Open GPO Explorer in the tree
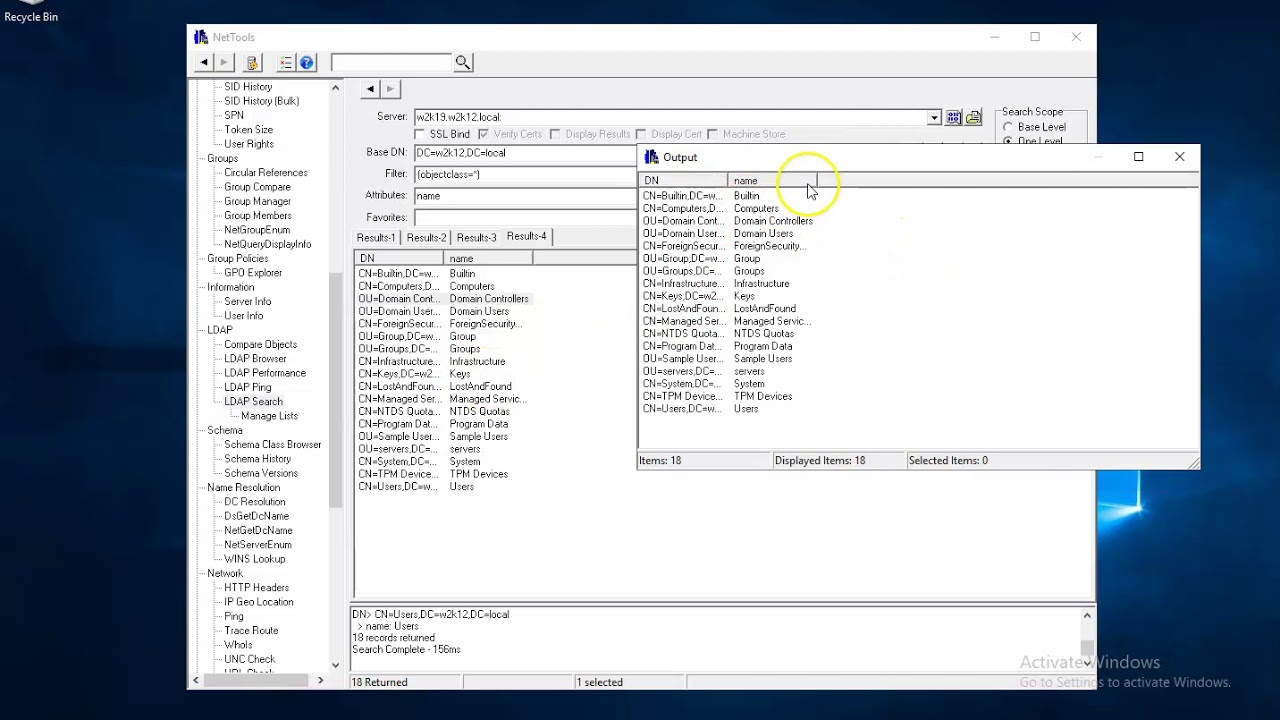Viewport: 1280px width, 720px height. (253, 273)
